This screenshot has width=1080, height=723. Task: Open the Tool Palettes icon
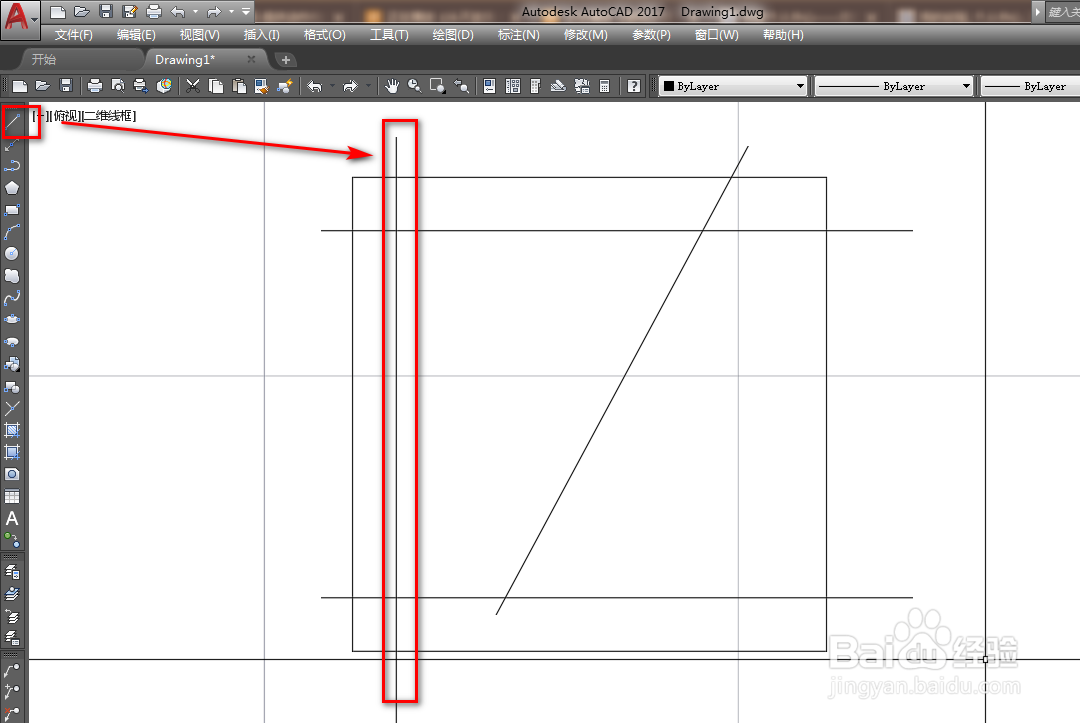pos(535,86)
